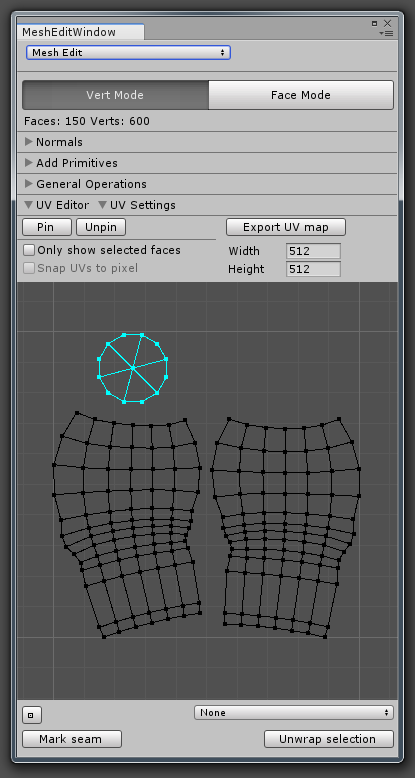Click Export UV map button
Image resolution: width=415 pixels, height=778 pixels.
[x=285, y=227]
